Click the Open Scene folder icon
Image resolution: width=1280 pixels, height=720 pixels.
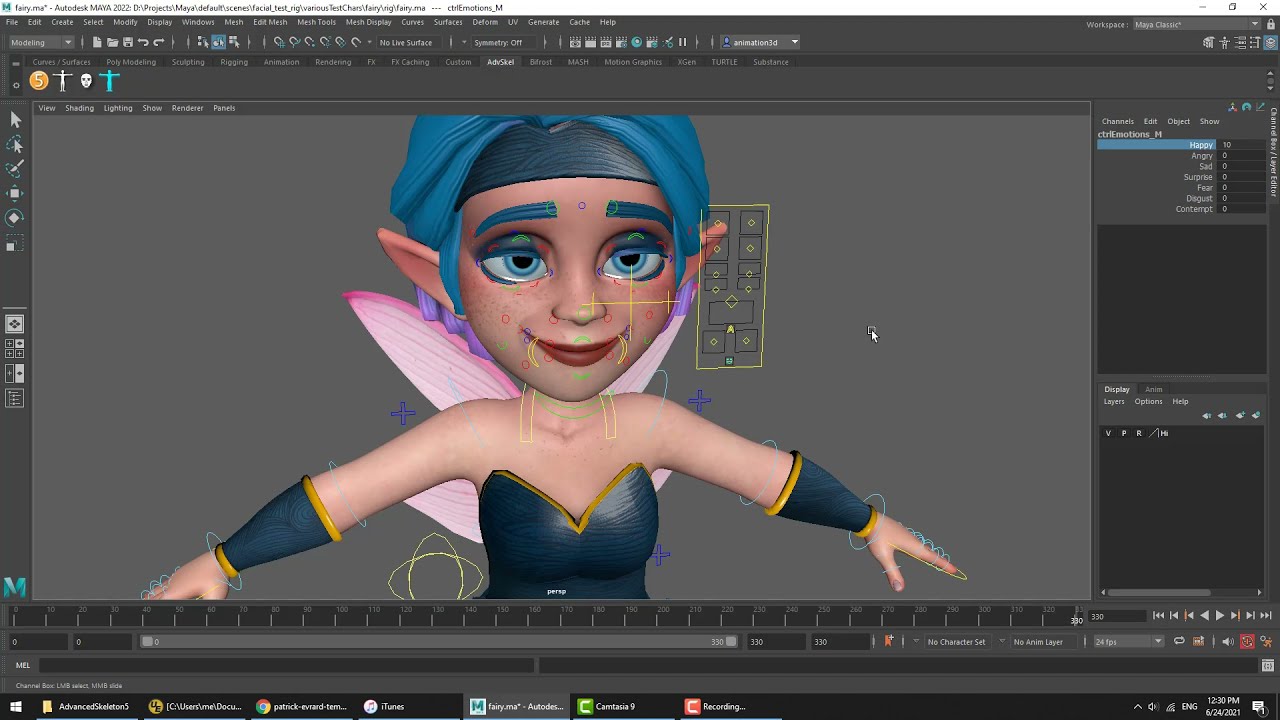[112, 42]
